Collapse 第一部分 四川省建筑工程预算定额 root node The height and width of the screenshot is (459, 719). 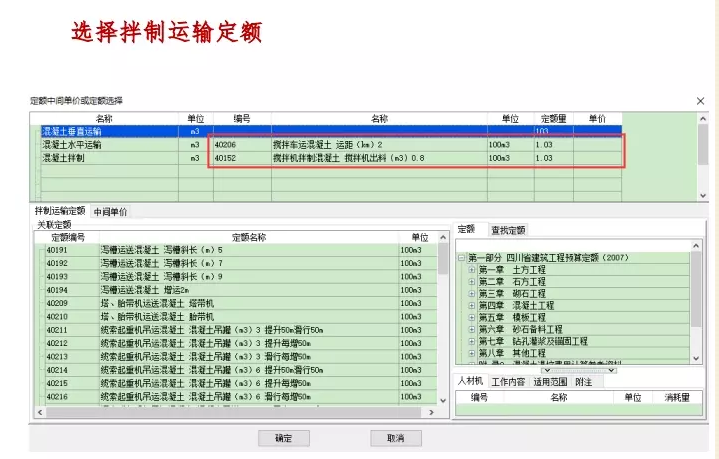point(462,258)
